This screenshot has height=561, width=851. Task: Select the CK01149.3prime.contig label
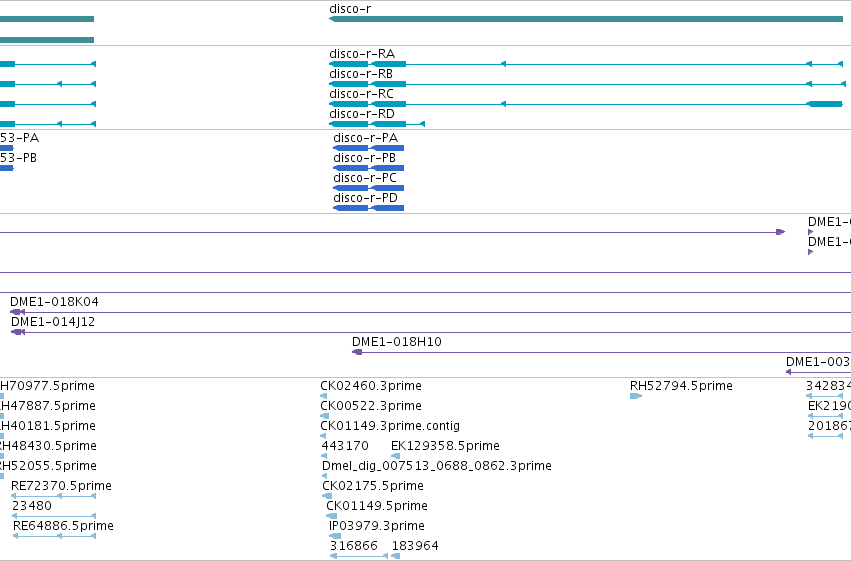[390, 426]
